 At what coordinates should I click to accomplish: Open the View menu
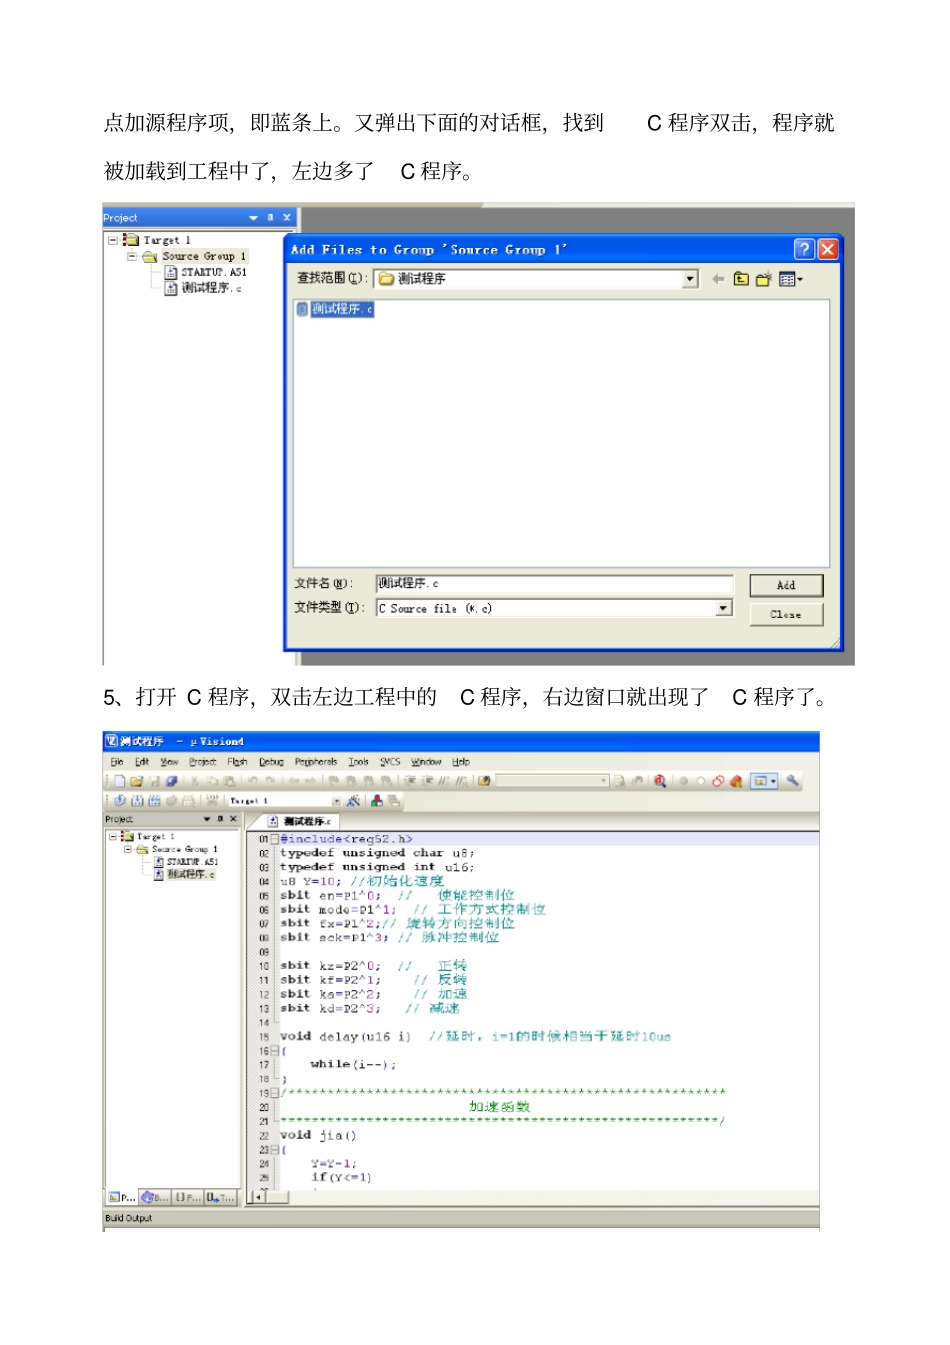tap(169, 762)
